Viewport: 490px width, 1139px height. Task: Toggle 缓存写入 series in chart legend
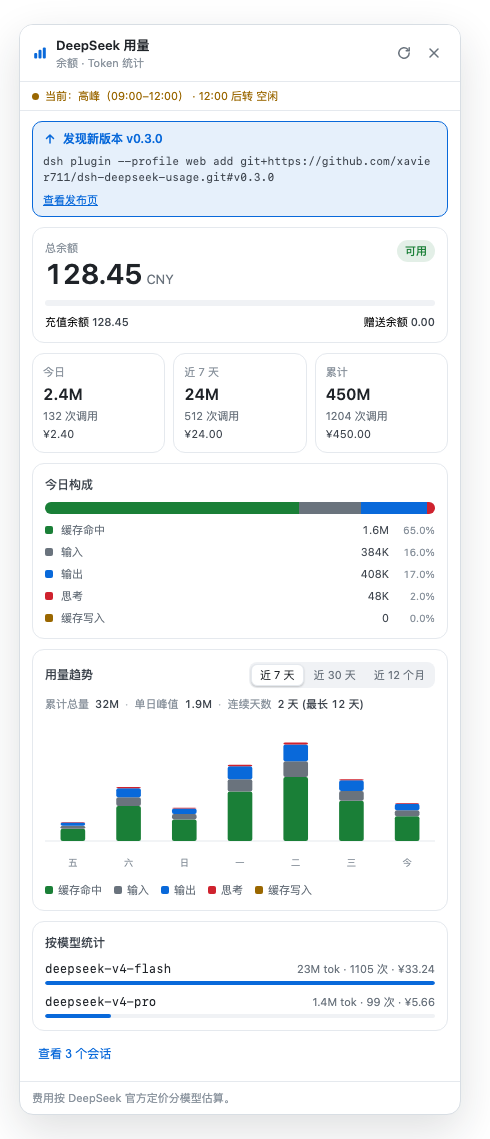click(x=283, y=890)
